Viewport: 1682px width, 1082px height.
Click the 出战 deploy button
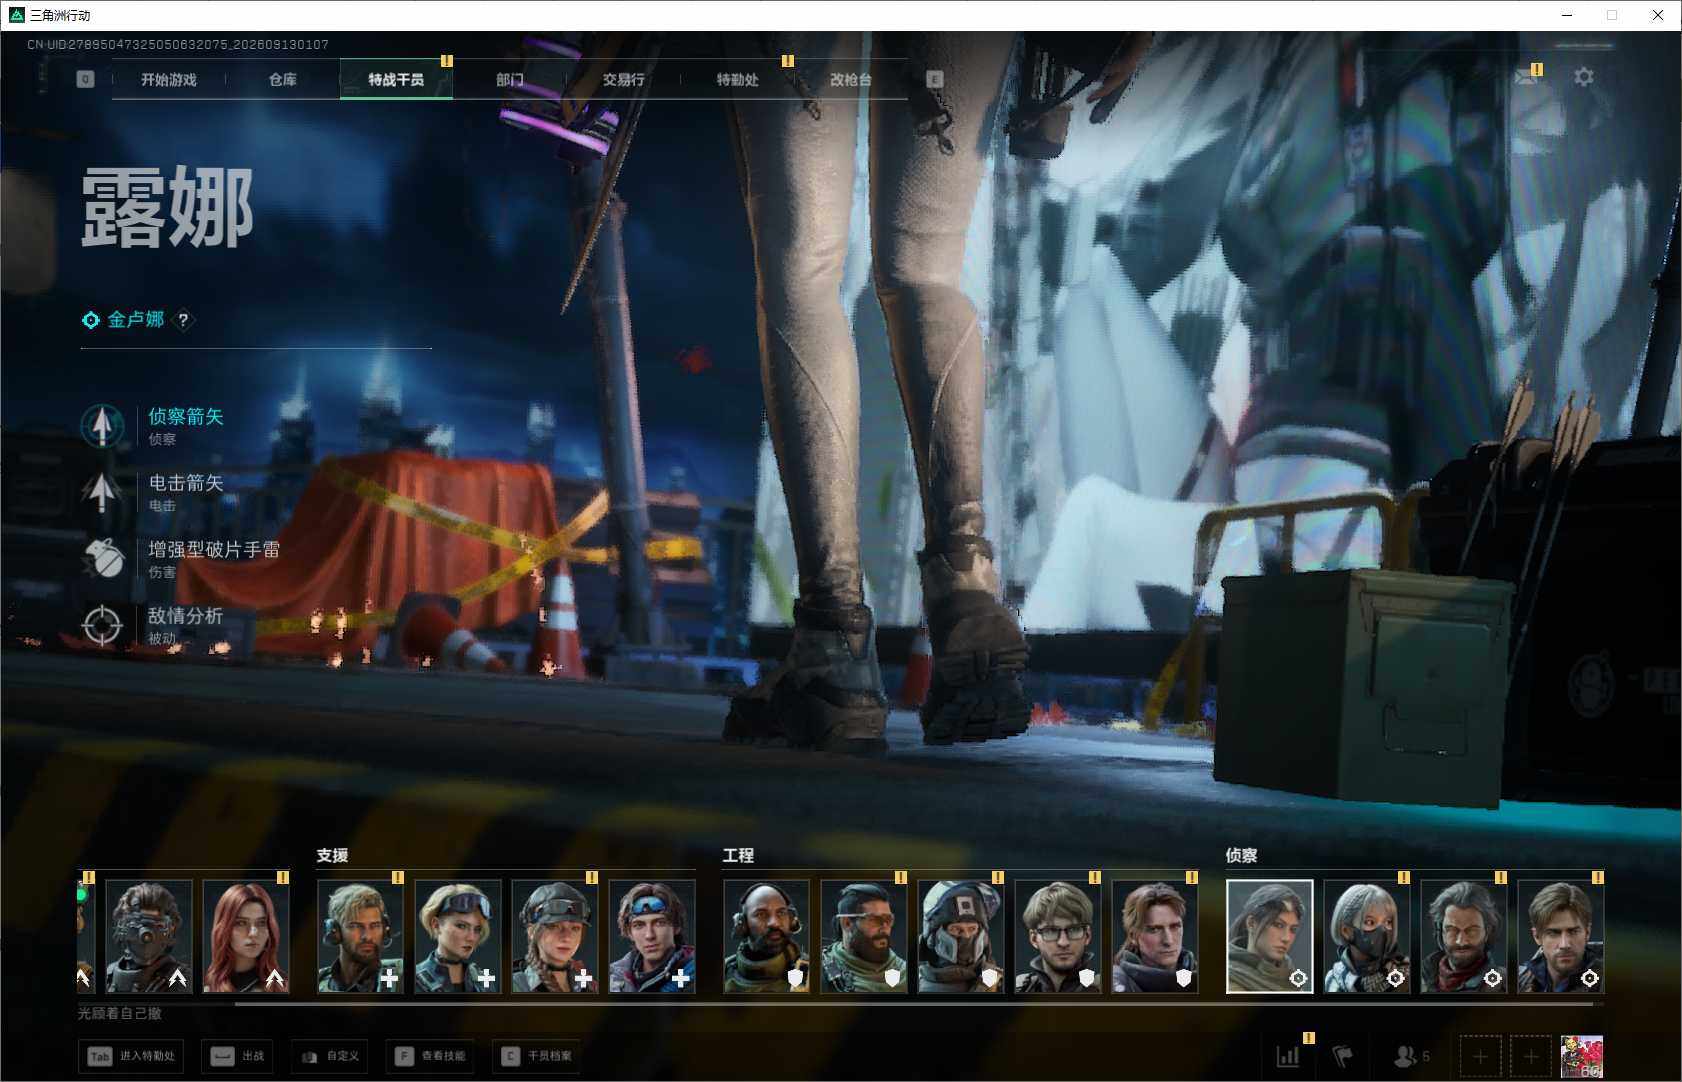(239, 1056)
